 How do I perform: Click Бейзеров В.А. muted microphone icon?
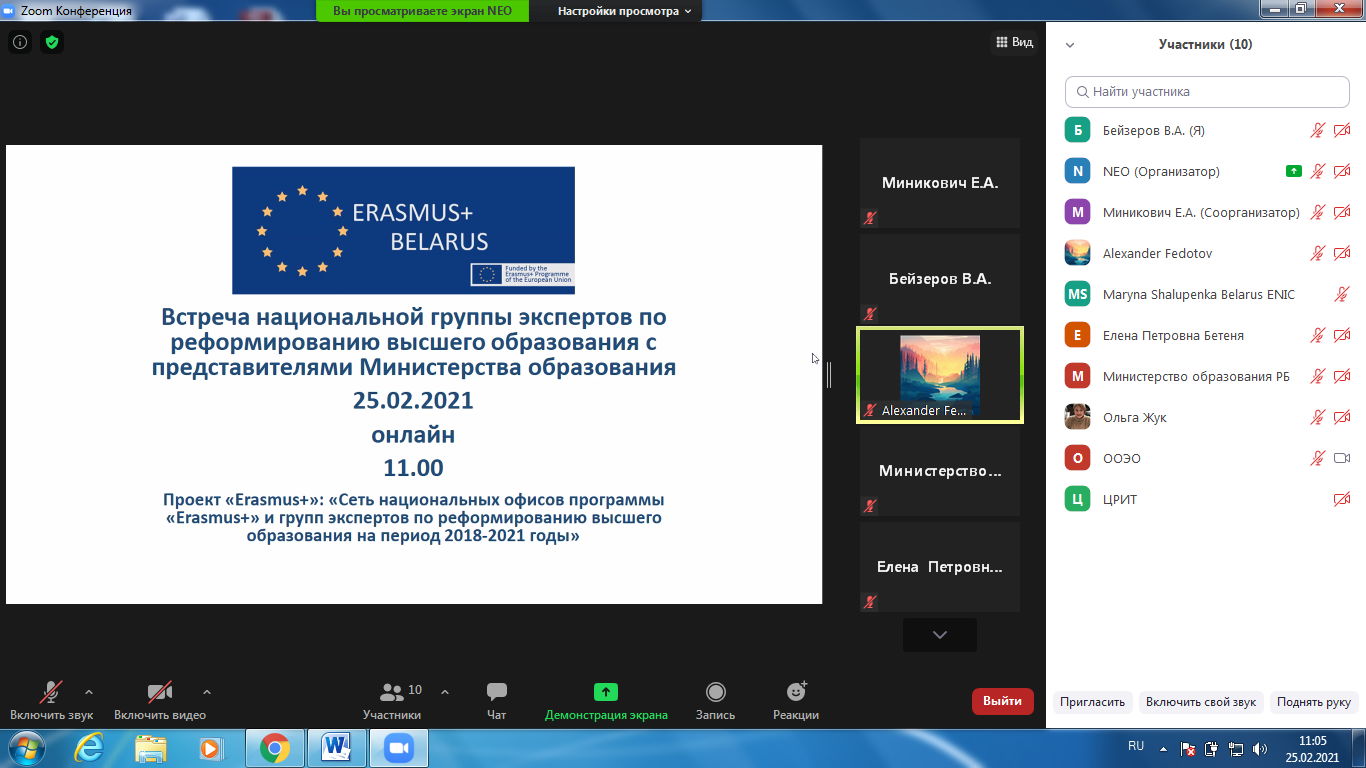coord(1318,130)
